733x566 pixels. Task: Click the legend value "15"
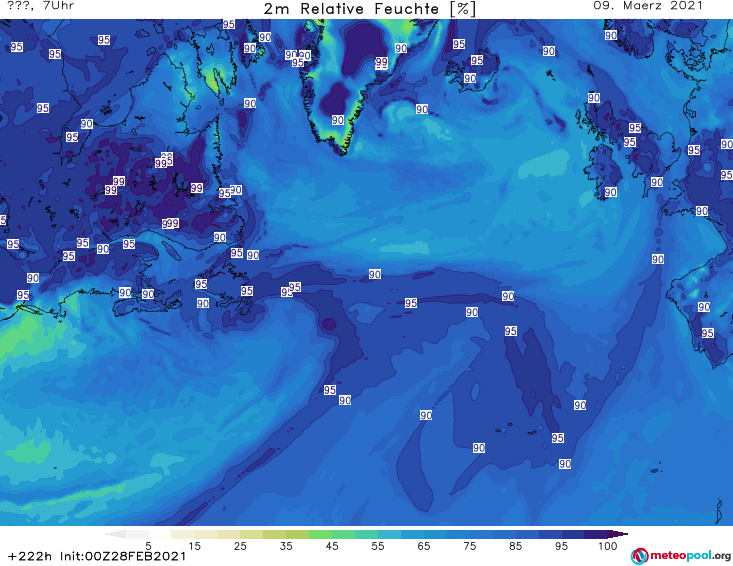[194, 545]
